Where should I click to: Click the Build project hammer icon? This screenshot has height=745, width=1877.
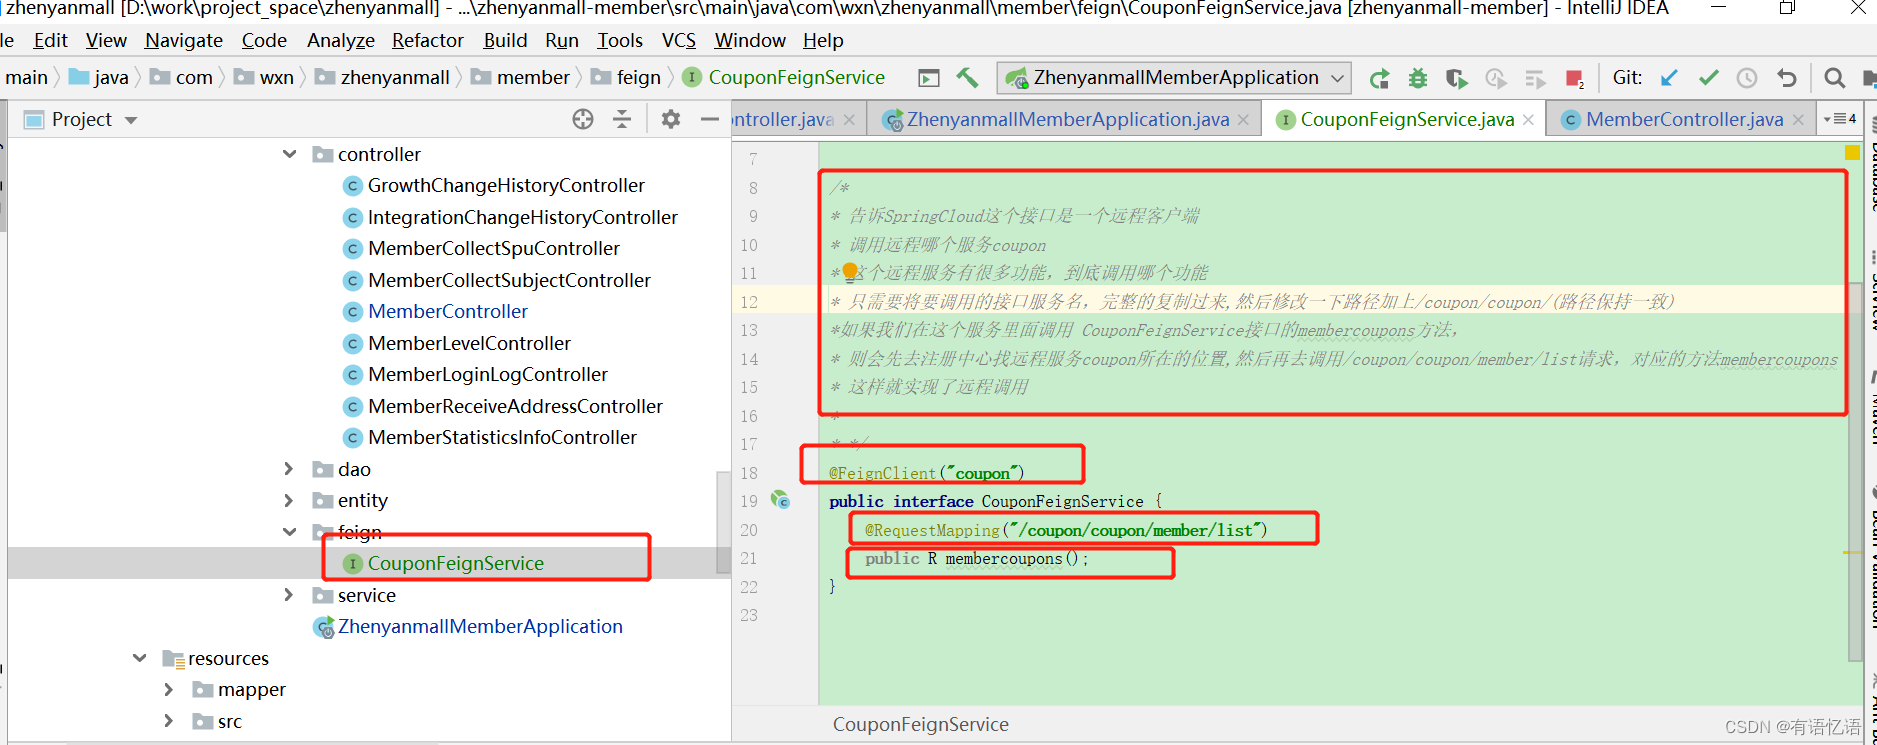[x=967, y=78]
